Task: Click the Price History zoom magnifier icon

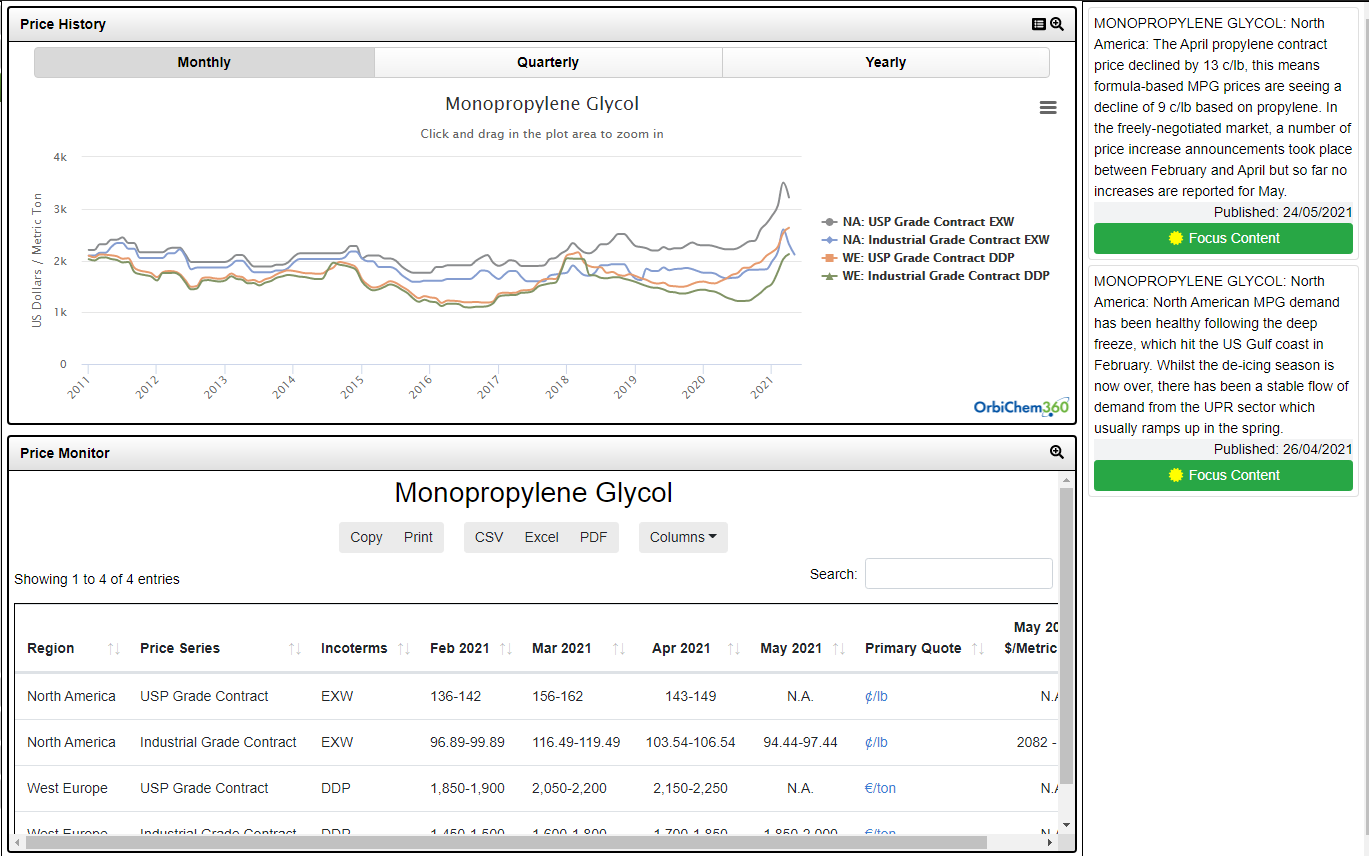Action: click(1057, 24)
